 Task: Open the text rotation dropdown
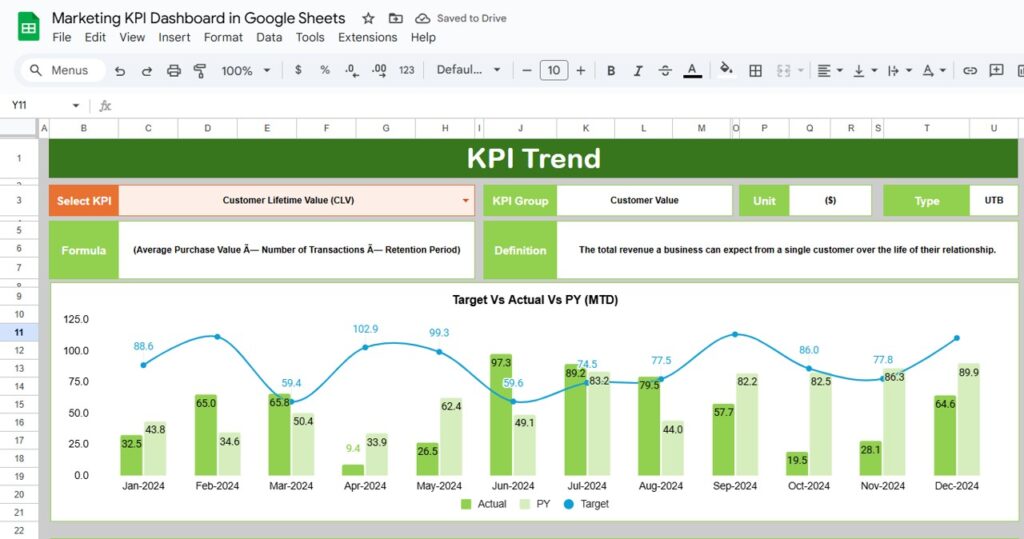934,71
